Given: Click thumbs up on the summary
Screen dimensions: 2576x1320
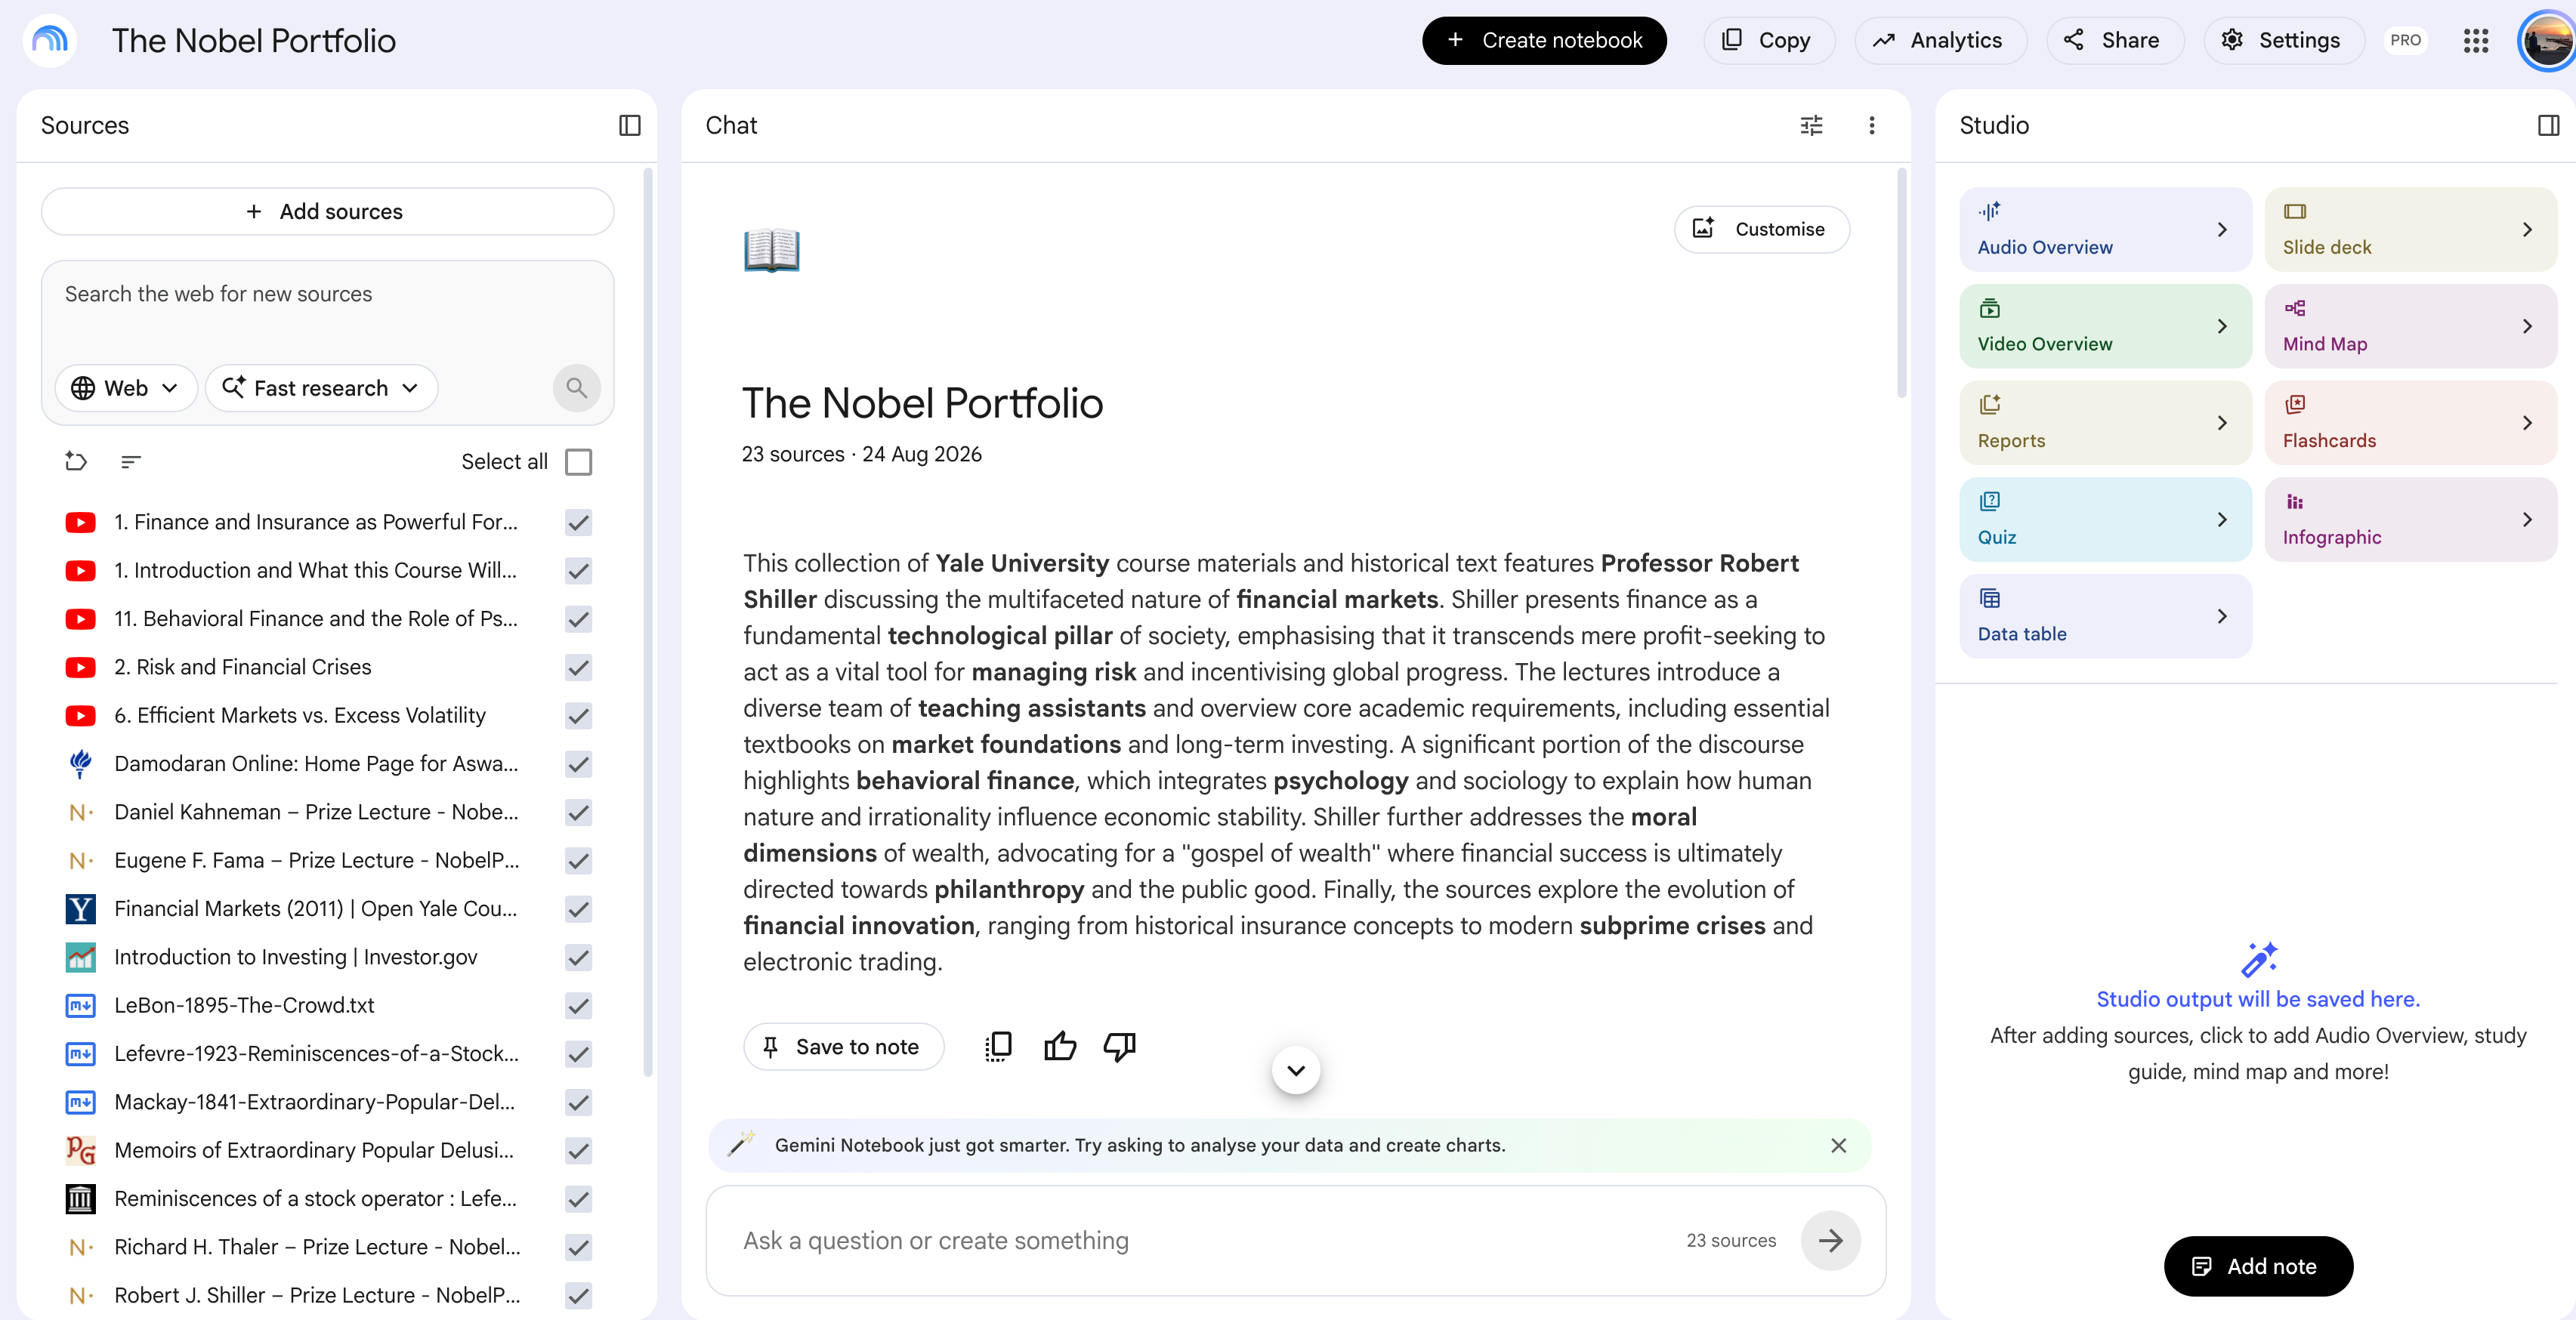Looking at the screenshot, I should click(x=1060, y=1046).
